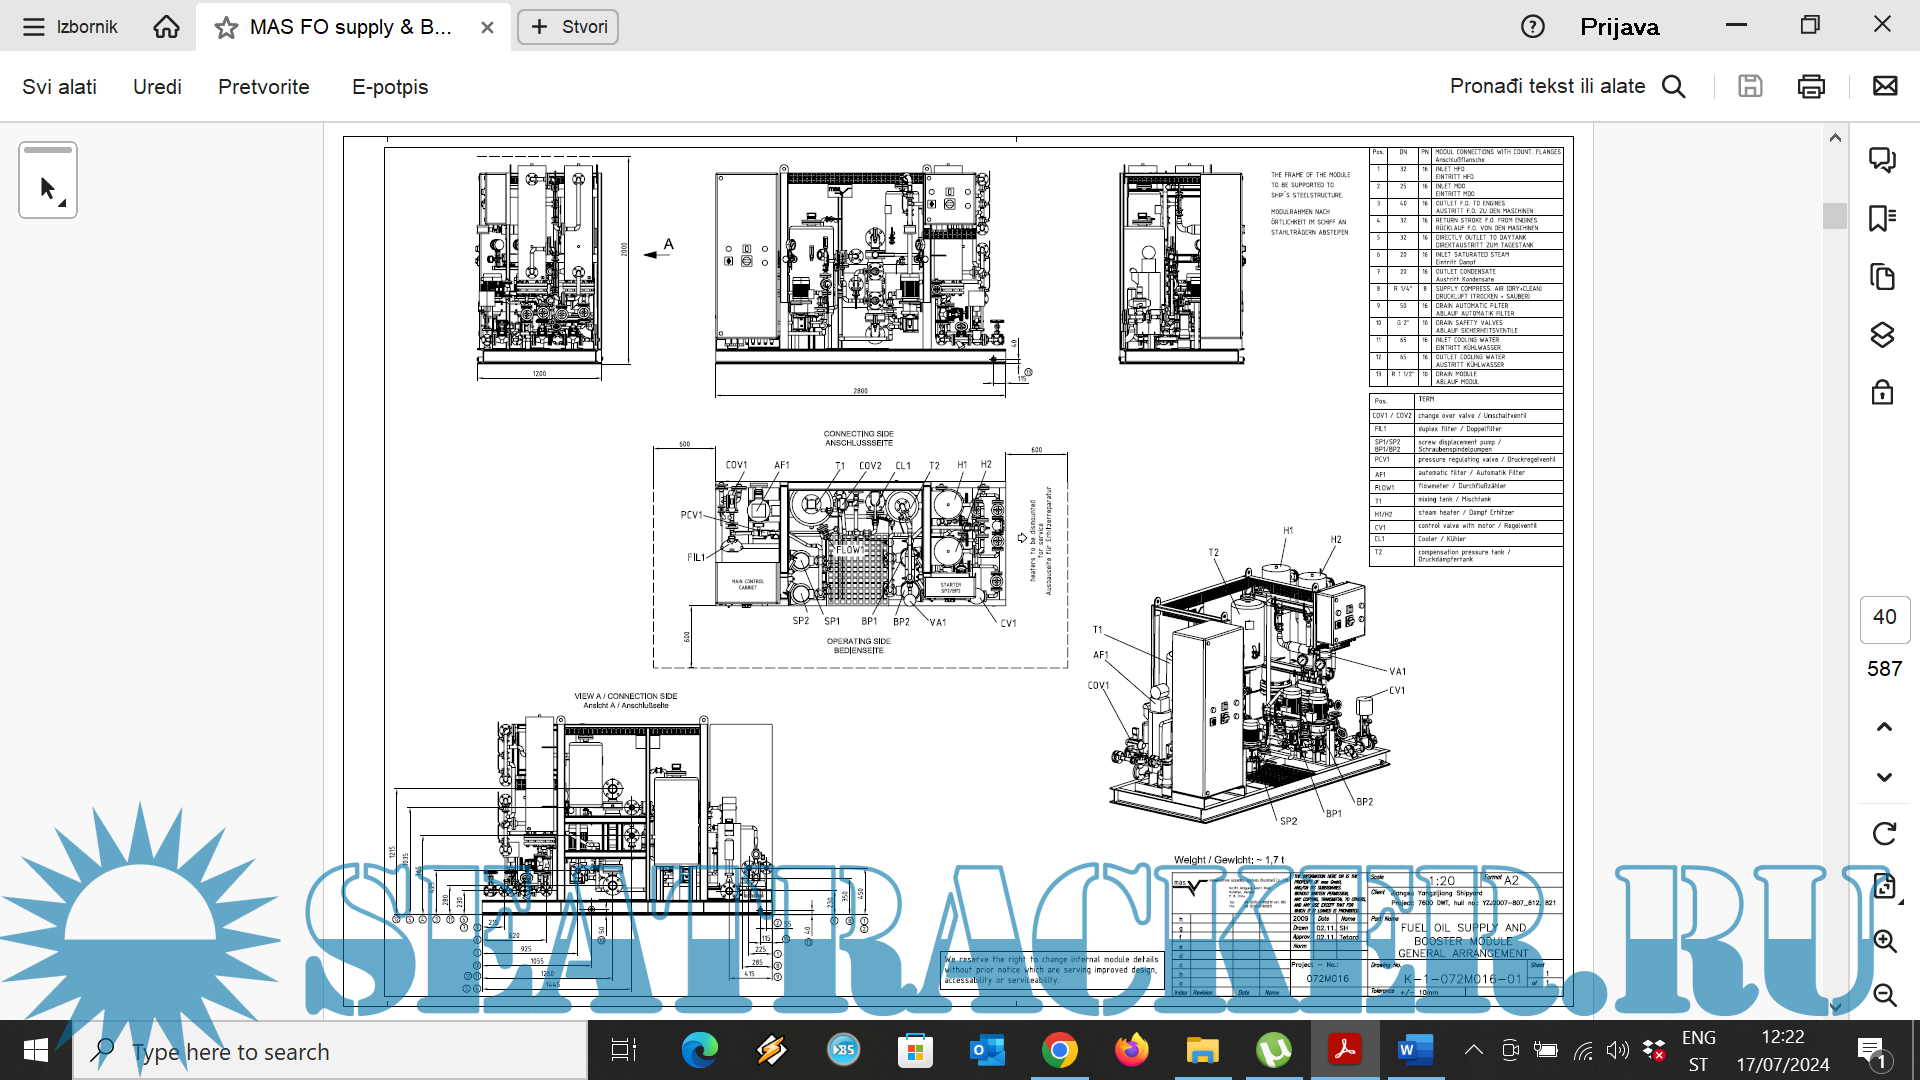Click the Stvori create button

point(568,27)
